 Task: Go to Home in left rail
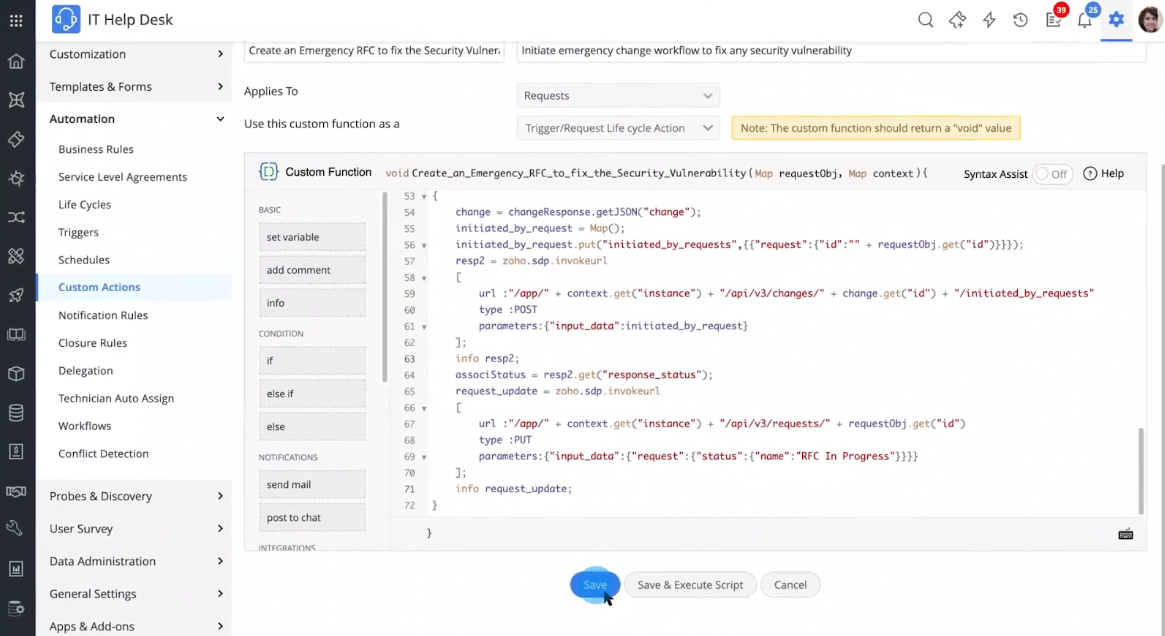(16, 61)
